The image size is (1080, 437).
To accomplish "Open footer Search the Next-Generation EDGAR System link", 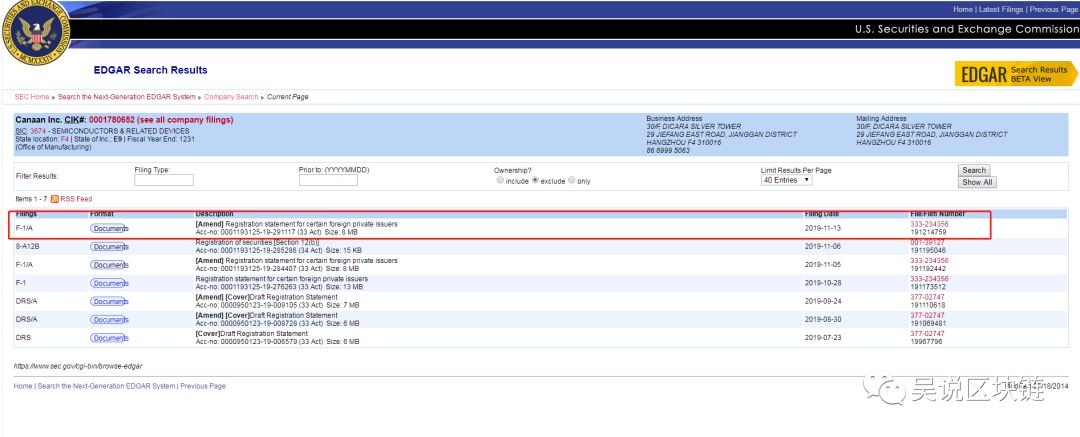I will pyautogui.click(x=106, y=387).
